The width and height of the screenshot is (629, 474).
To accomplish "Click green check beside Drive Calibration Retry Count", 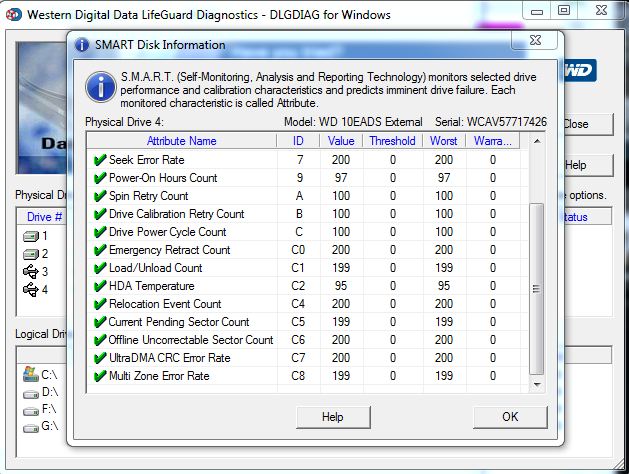I will 99,214.
